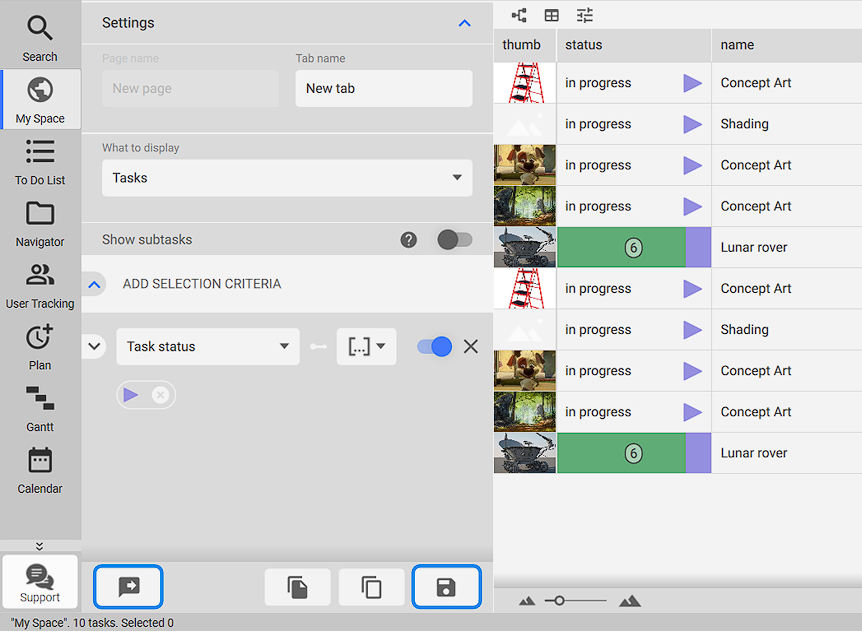Click the large mountains thumbnail size icon
Image resolution: width=862 pixels, height=632 pixels.
[x=629, y=601]
